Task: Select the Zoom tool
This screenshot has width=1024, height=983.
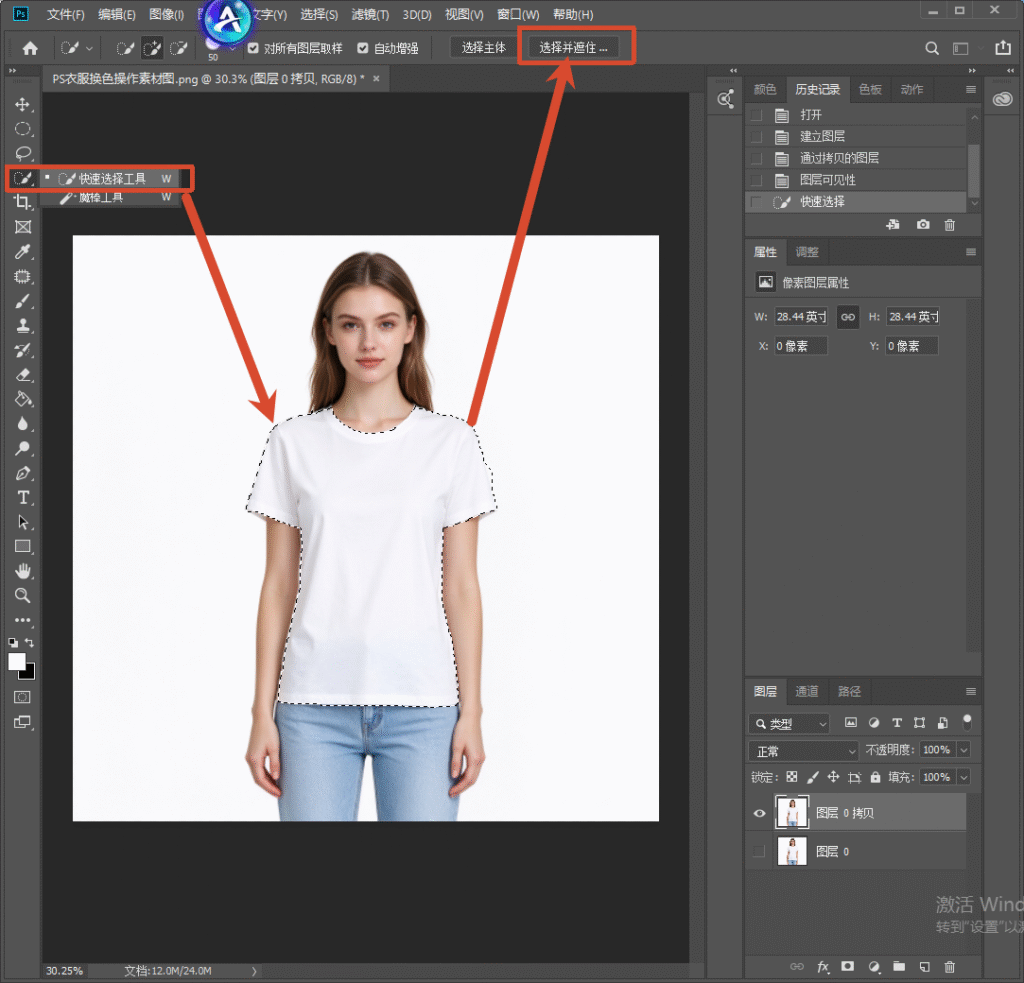Action: coord(23,596)
